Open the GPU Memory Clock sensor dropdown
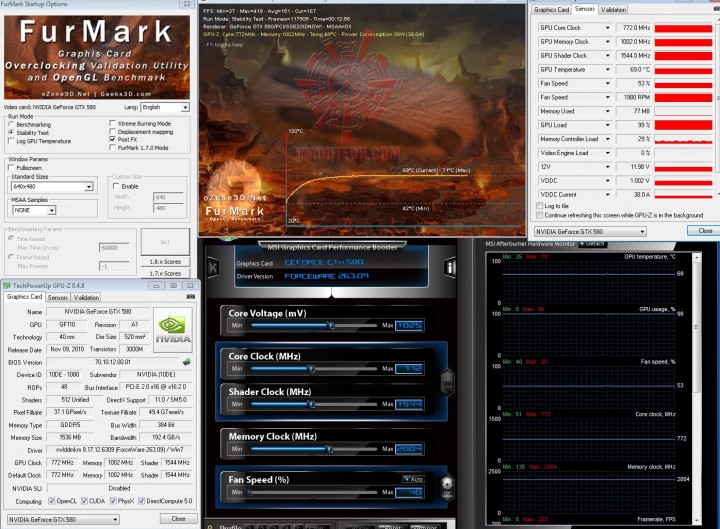 608,41
